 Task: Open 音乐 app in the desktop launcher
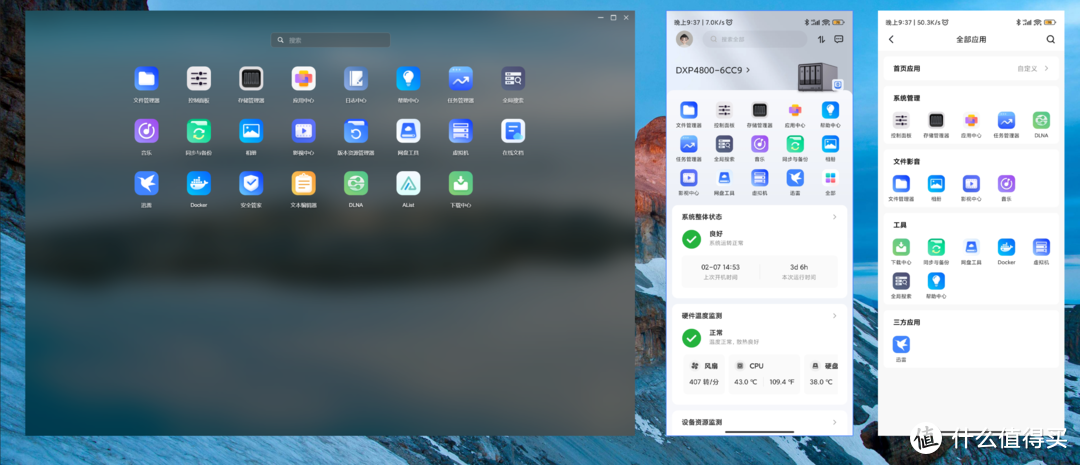click(146, 131)
